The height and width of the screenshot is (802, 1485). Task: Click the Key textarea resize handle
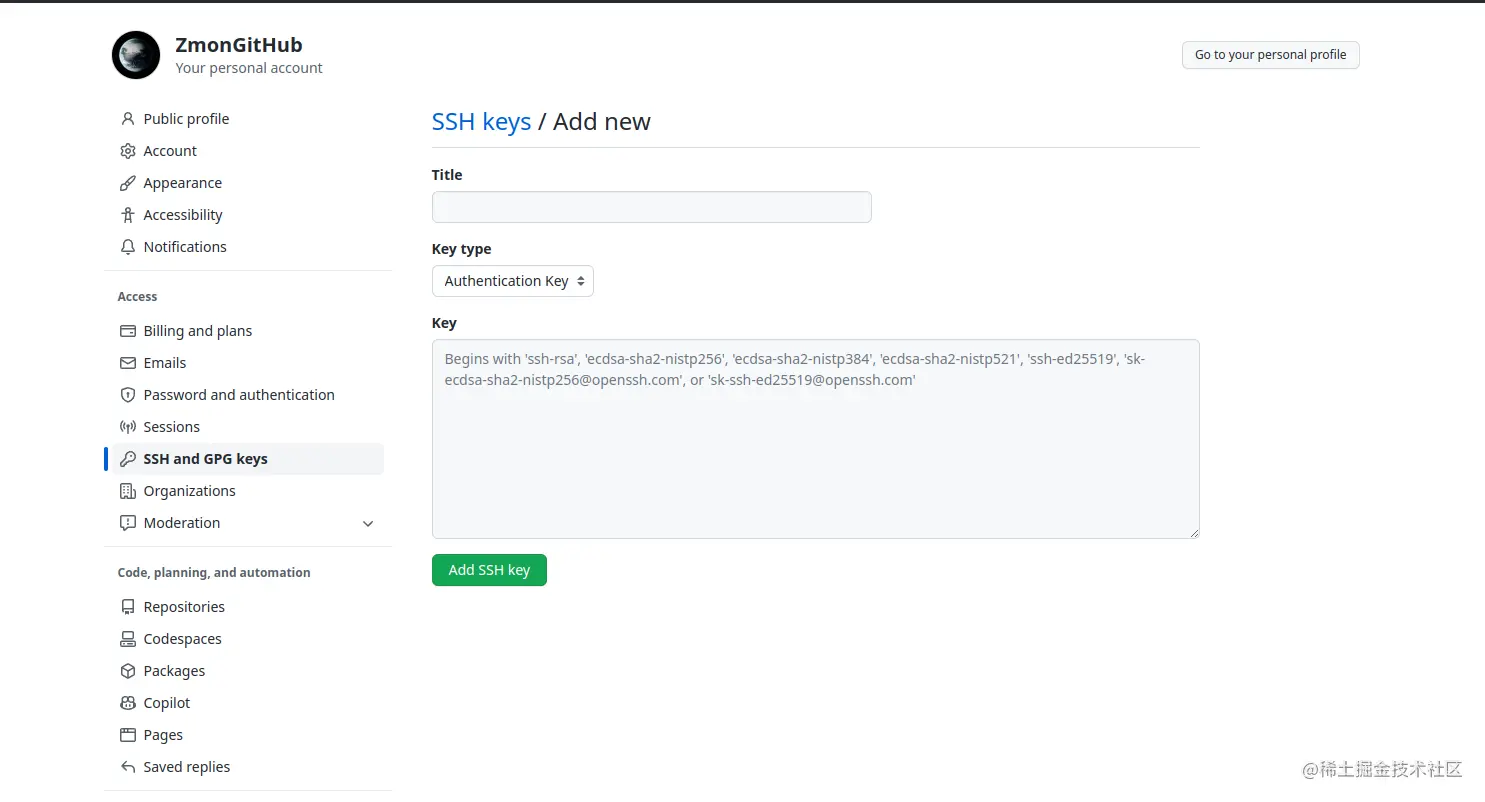[1193, 532]
